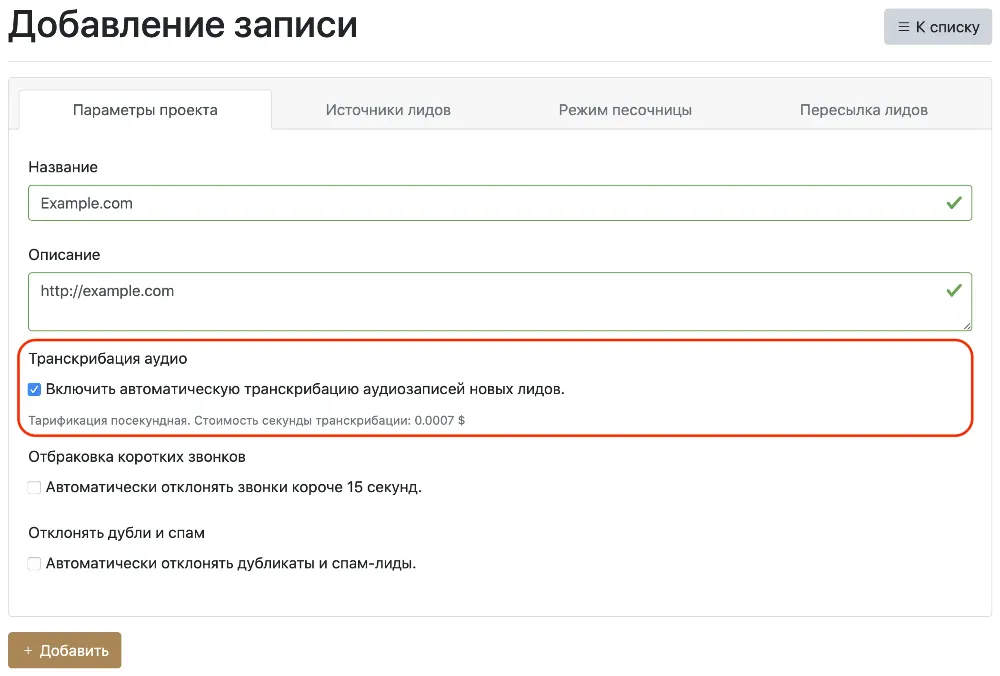
Task: Click the Название field label
Action: coord(62,167)
